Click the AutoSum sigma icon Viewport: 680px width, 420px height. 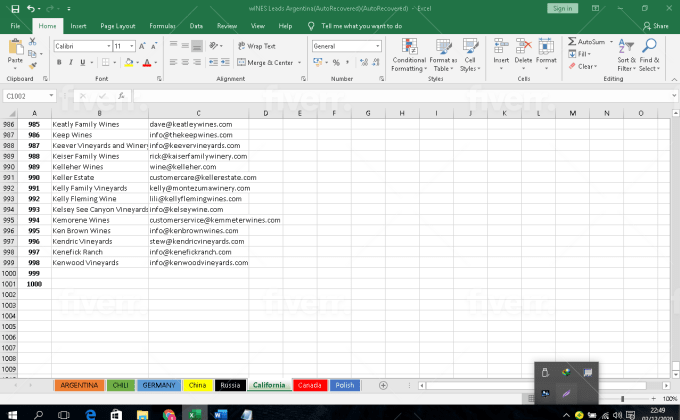[x=573, y=42]
